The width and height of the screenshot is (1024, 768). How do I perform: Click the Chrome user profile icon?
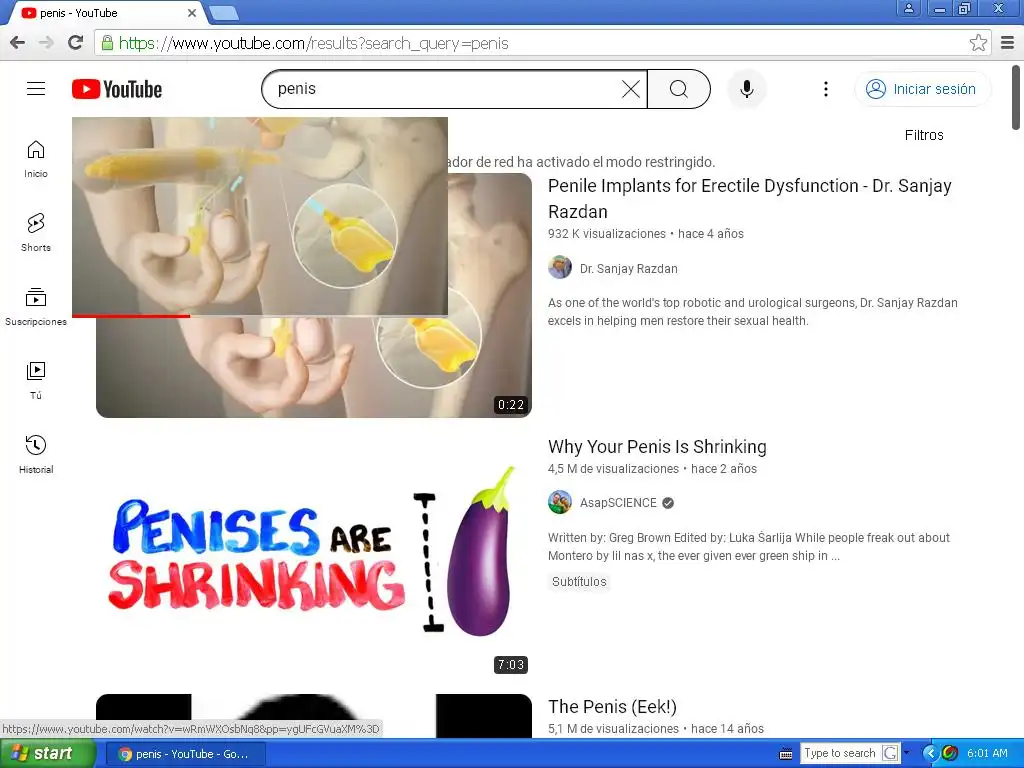pyautogui.click(x=908, y=8)
